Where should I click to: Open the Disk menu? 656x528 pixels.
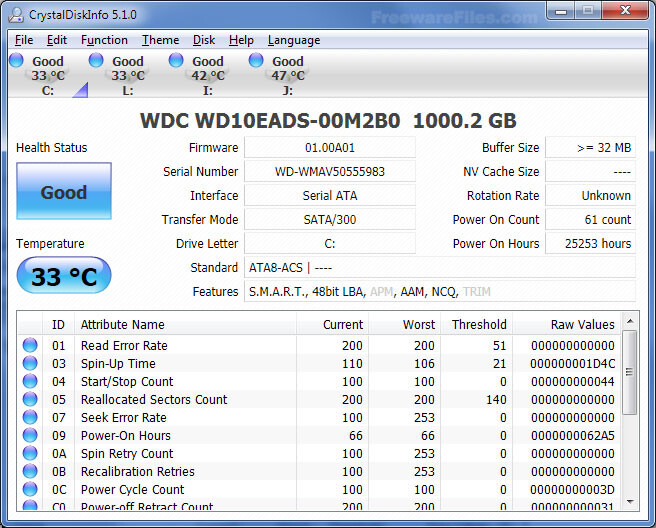click(x=204, y=40)
